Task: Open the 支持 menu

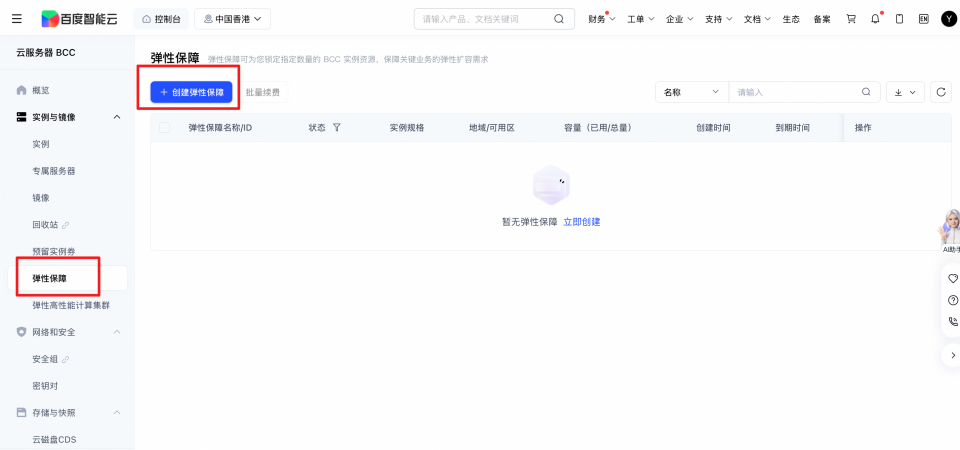Action: click(x=719, y=19)
